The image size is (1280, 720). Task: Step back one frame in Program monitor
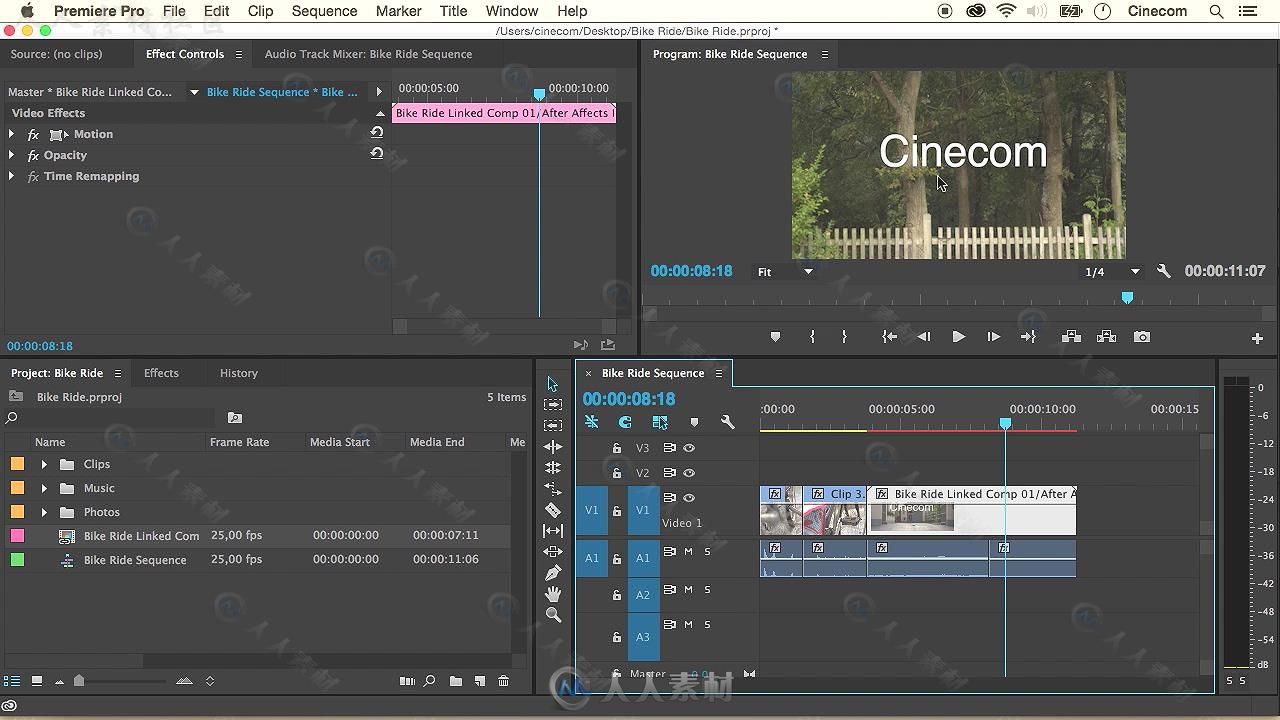coord(924,337)
